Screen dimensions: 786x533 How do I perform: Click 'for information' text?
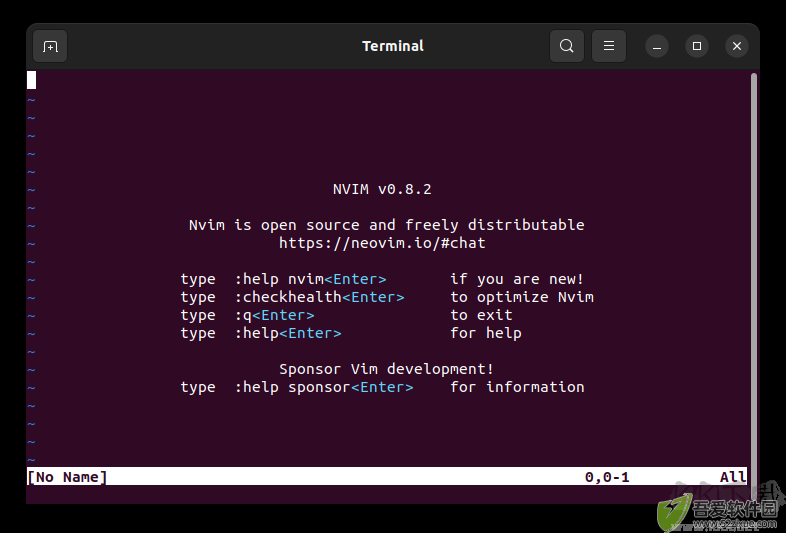[x=517, y=387]
